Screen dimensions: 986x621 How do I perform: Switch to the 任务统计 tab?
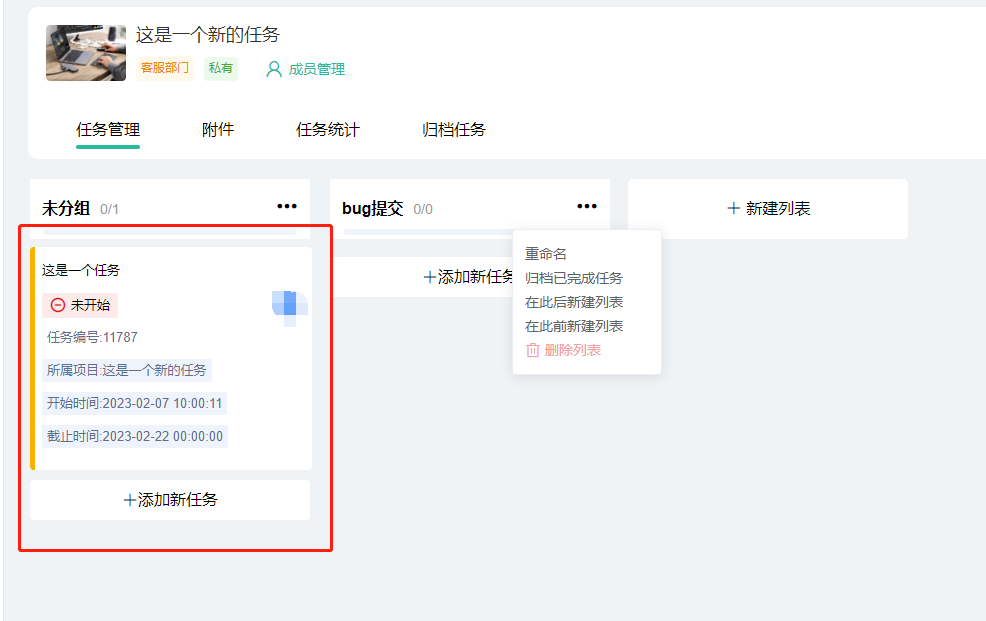click(327, 130)
